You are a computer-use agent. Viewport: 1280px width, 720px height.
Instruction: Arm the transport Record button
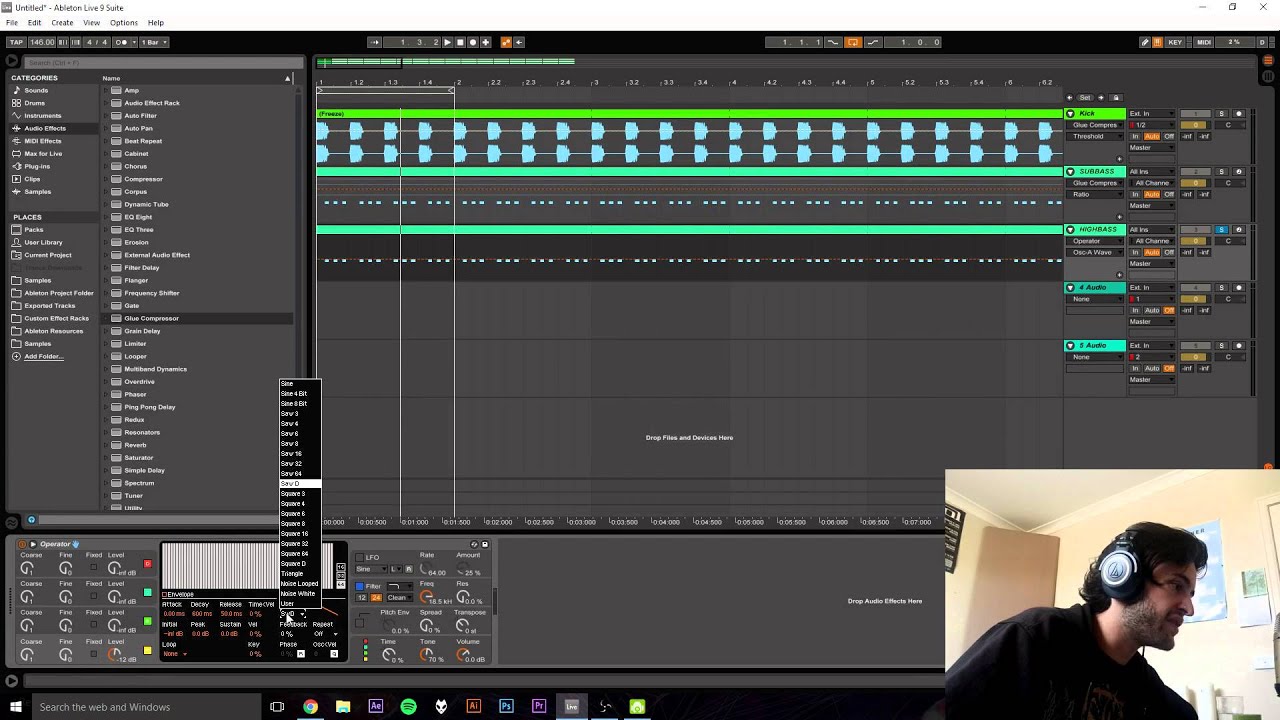473,42
